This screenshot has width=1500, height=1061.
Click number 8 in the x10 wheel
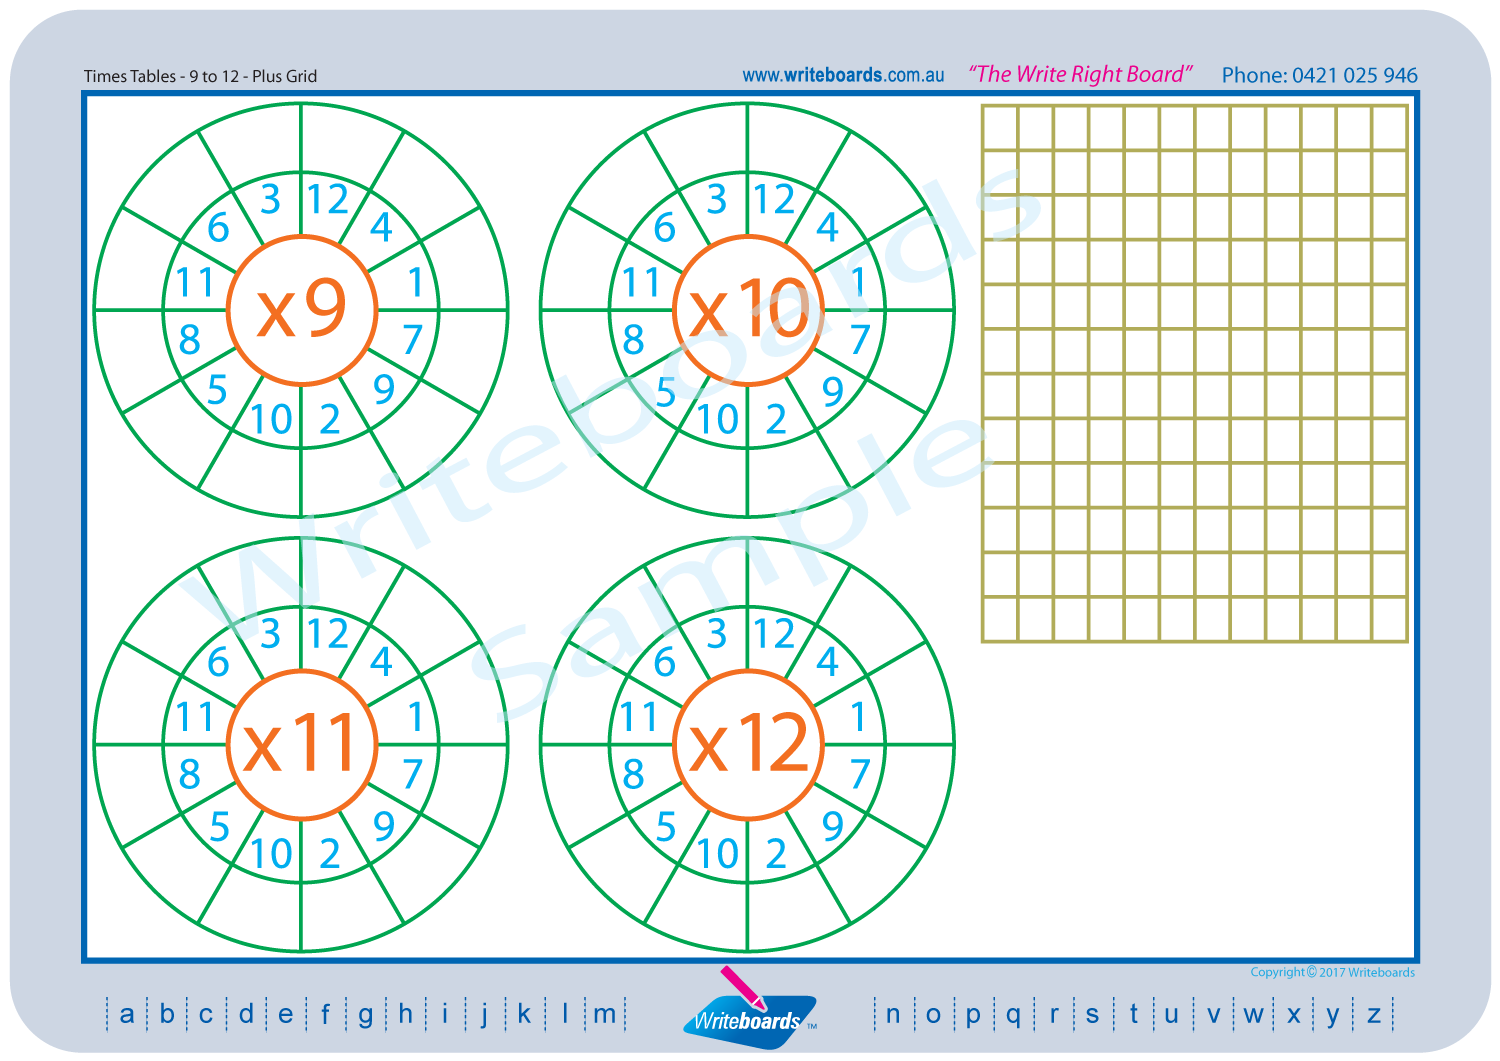(x=634, y=340)
